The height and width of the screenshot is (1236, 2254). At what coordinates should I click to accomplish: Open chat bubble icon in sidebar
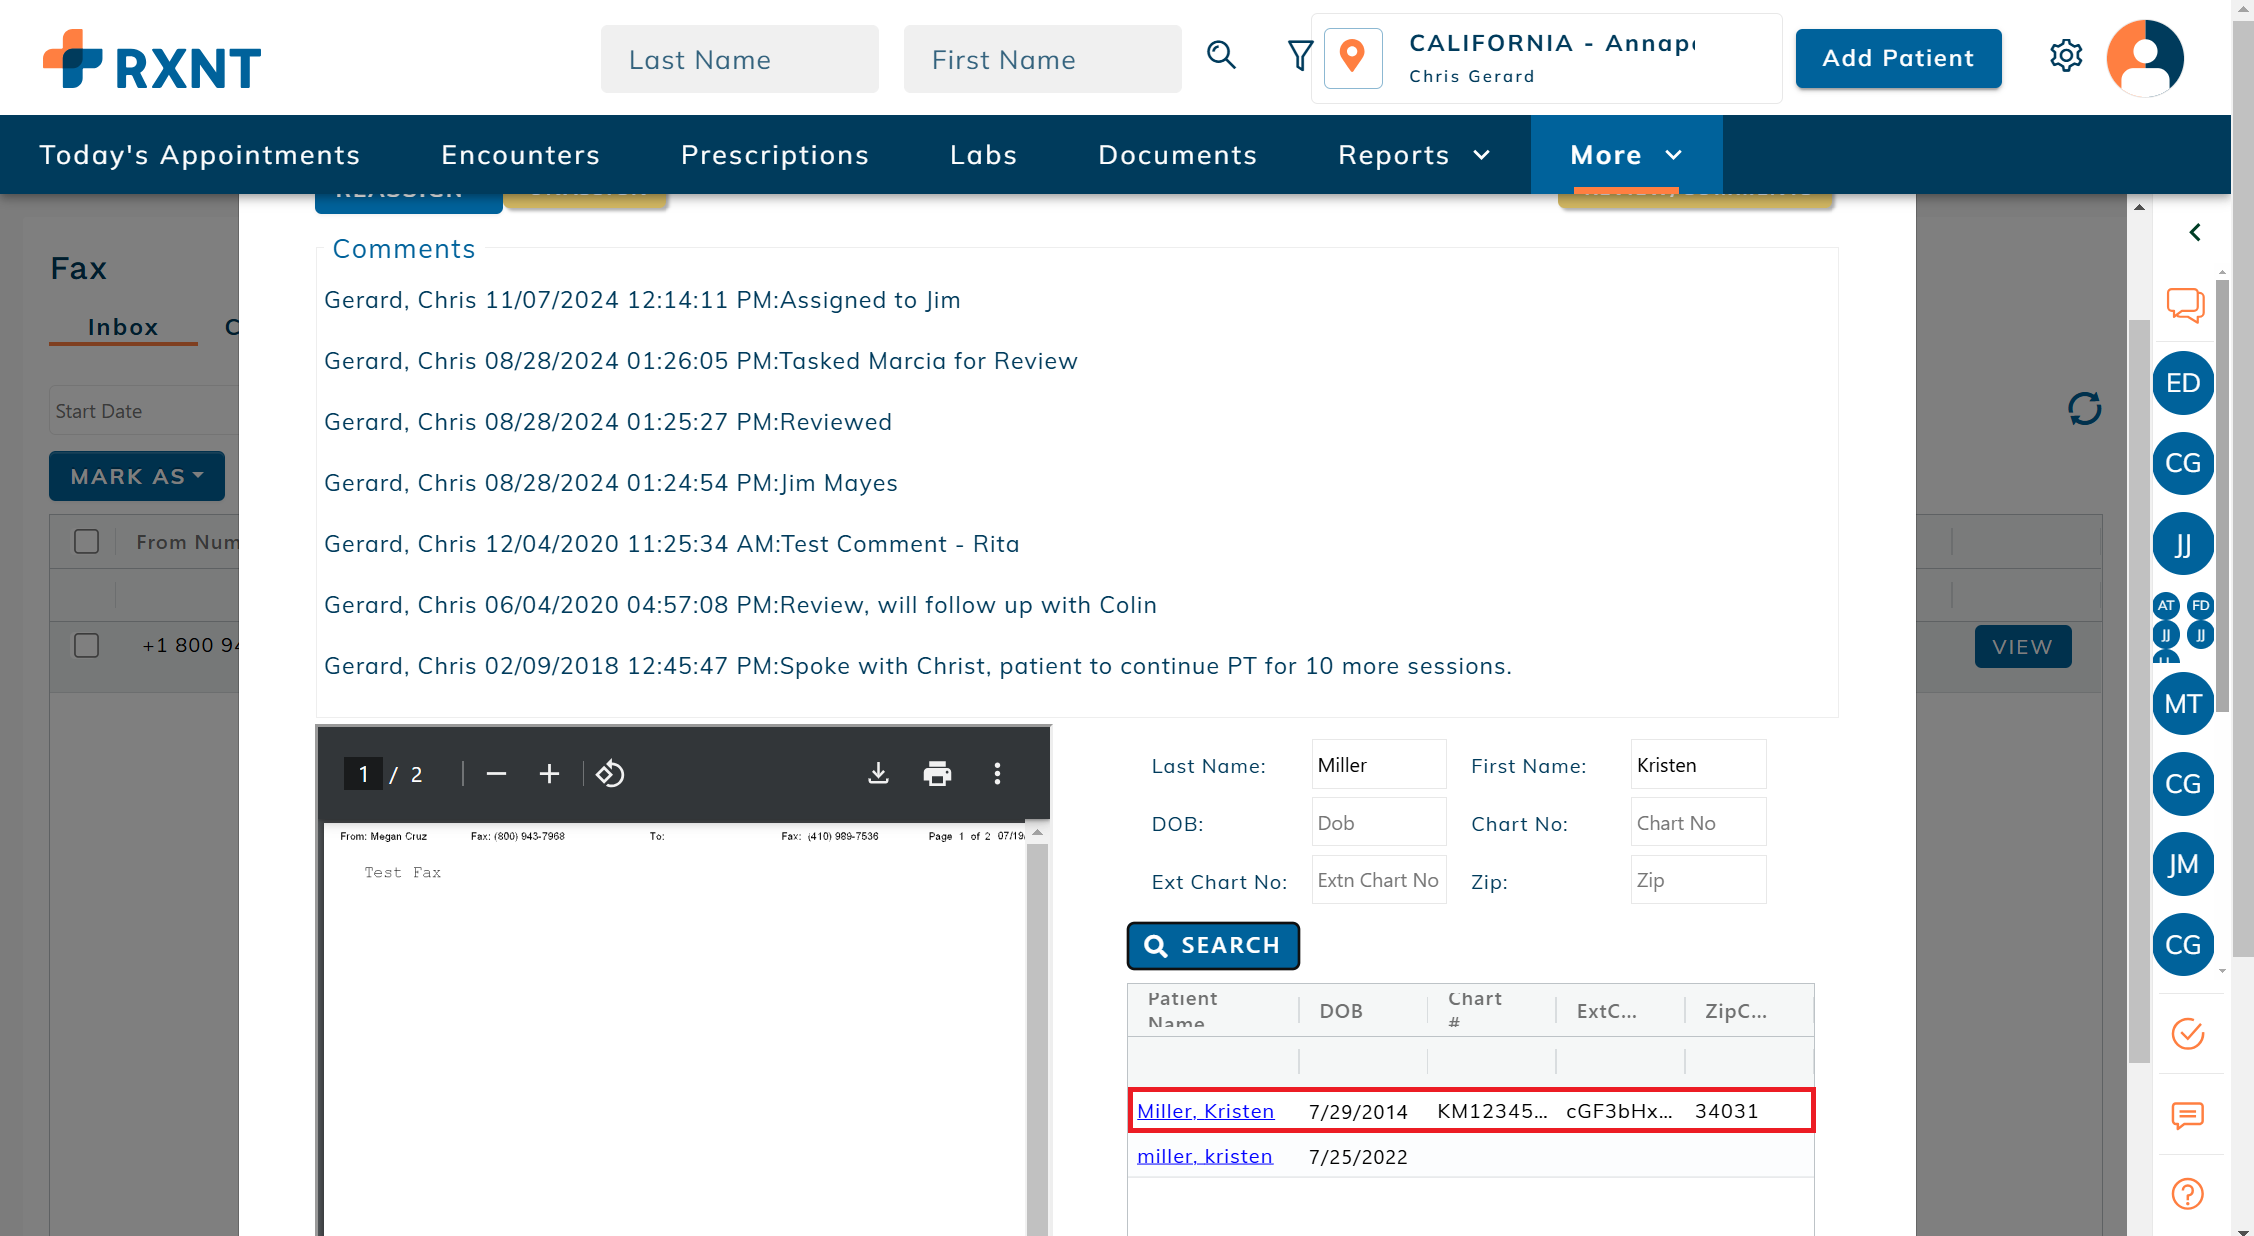point(2185,304)
